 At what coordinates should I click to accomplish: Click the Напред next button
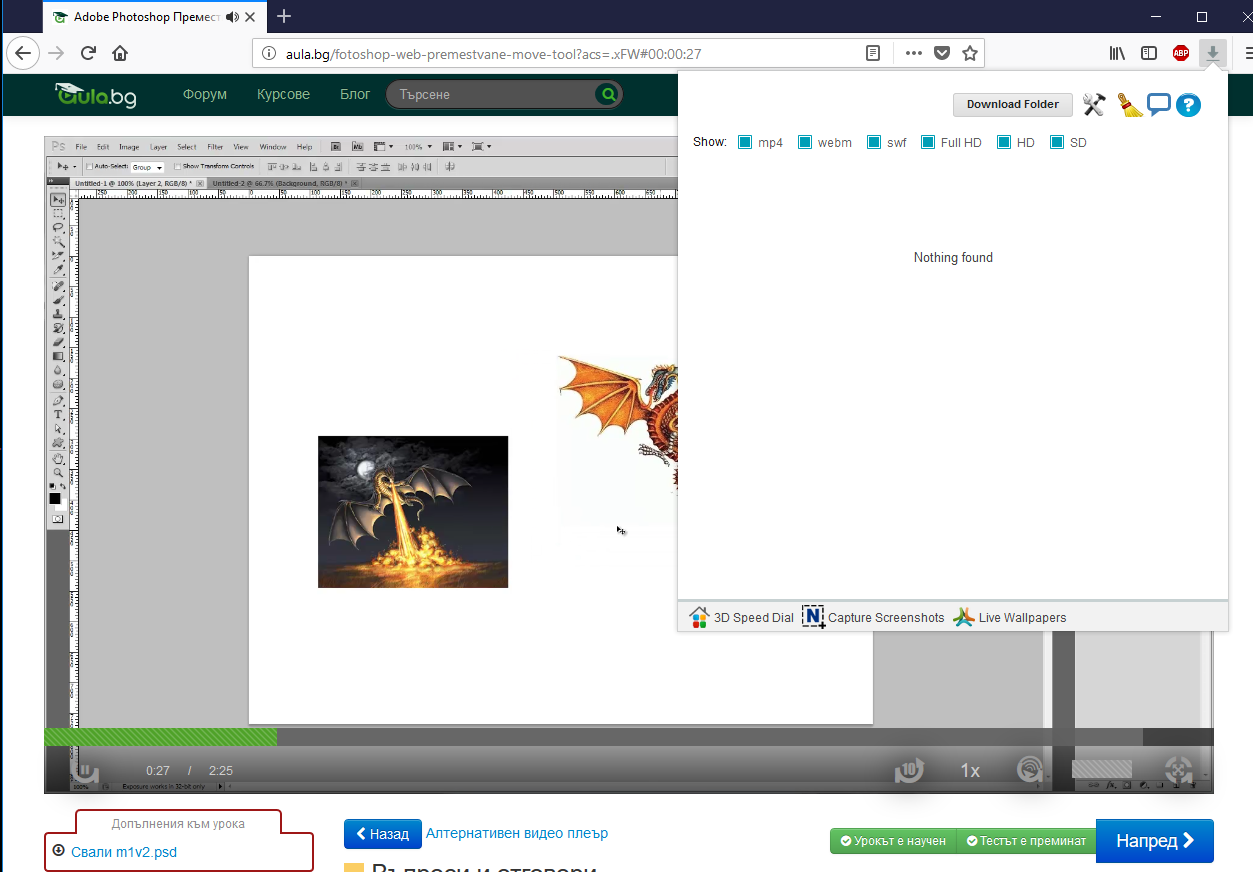(1155, 841)
